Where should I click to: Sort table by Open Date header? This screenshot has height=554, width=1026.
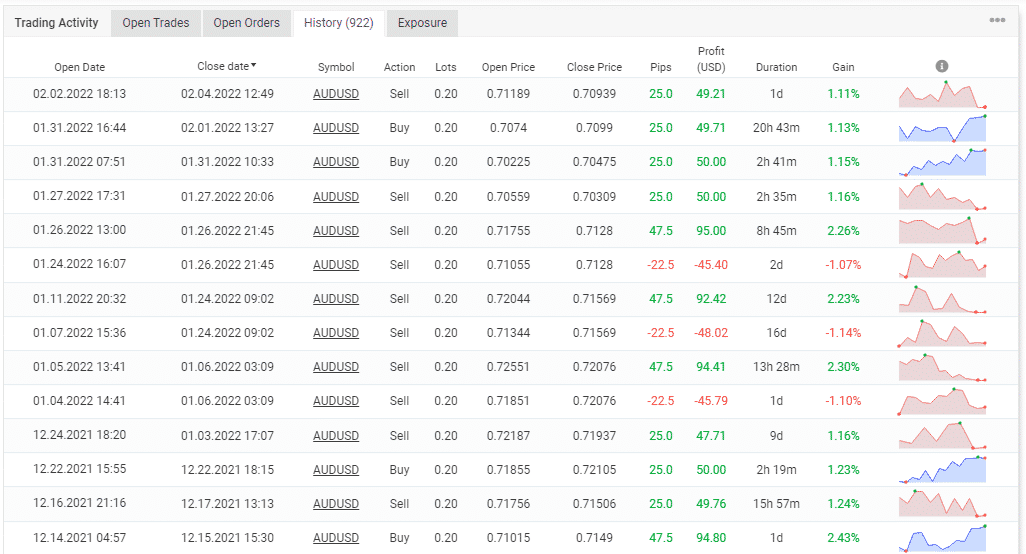[x=79, y=67]
